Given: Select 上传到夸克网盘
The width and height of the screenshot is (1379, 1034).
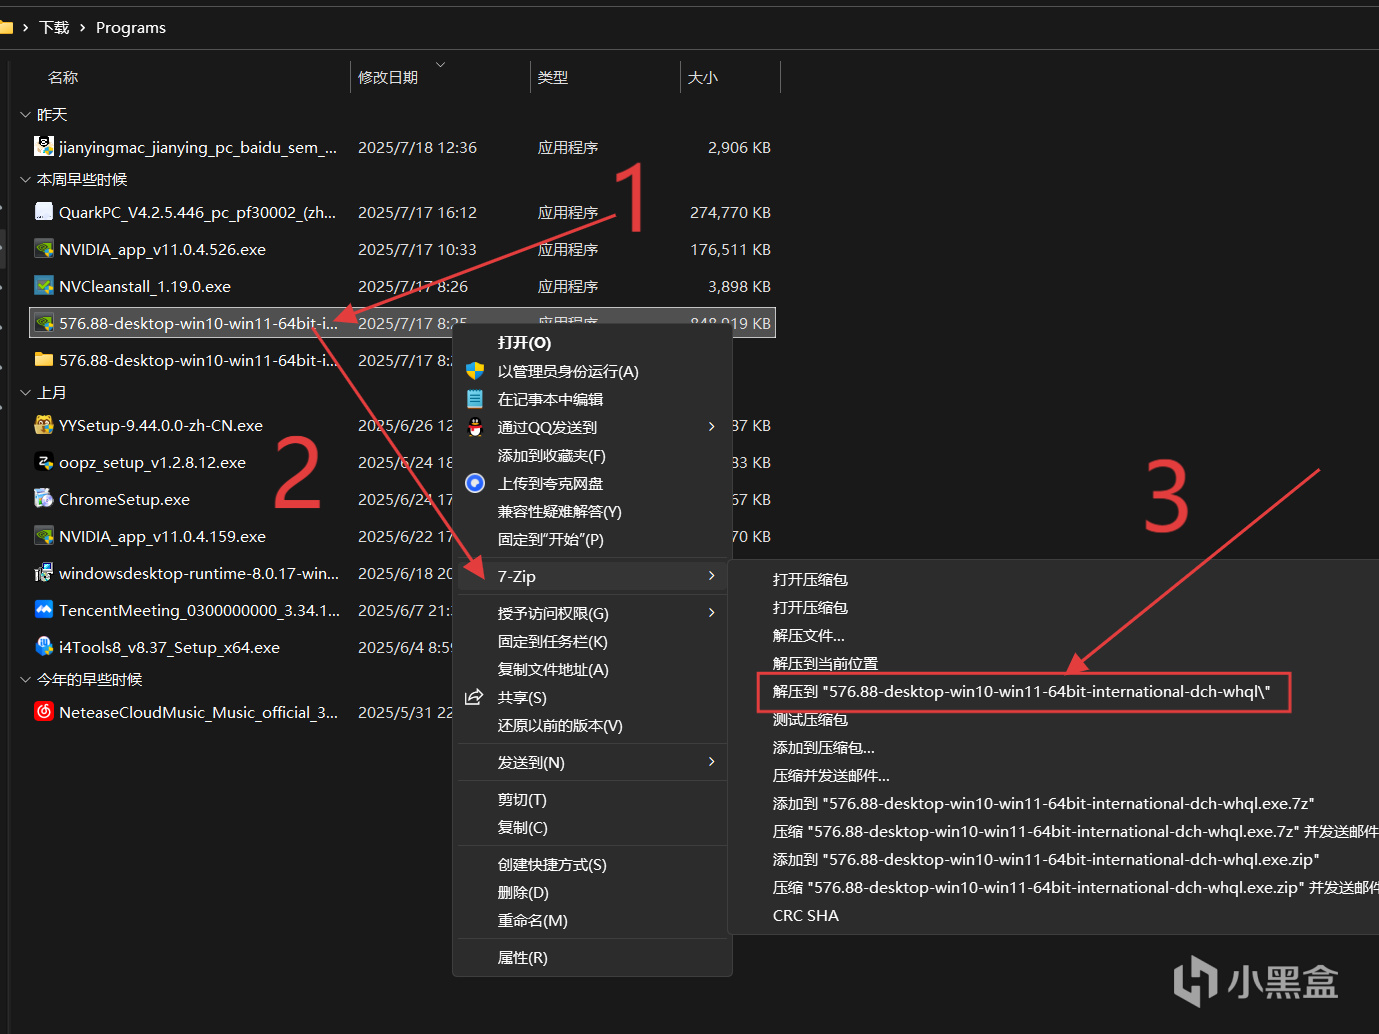Looking at the screenshot, I should point(550,483).
